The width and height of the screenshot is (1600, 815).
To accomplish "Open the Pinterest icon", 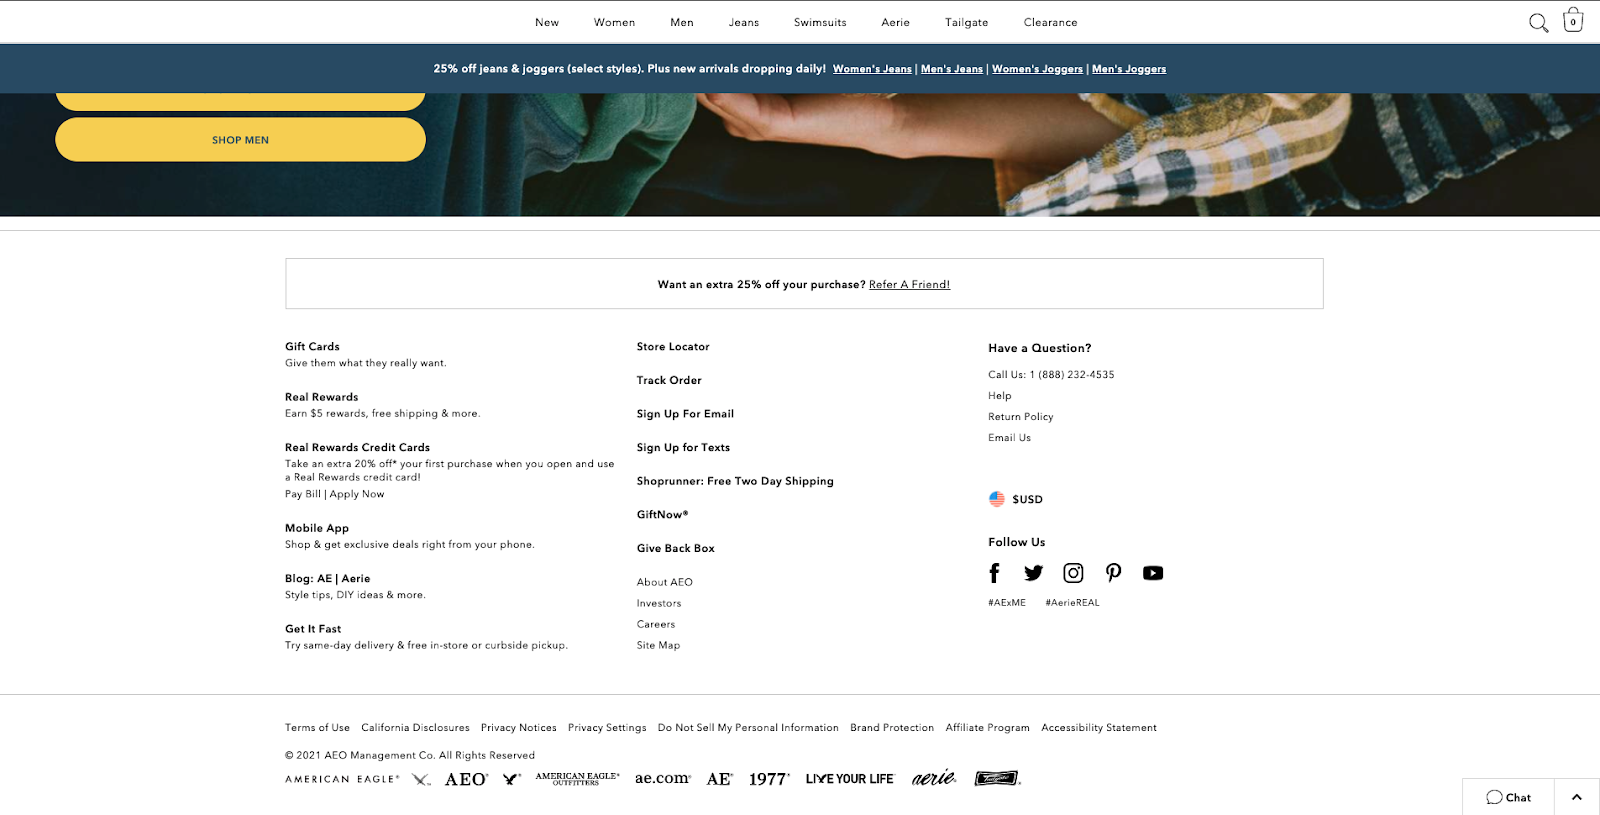I will click(1113, 573).
